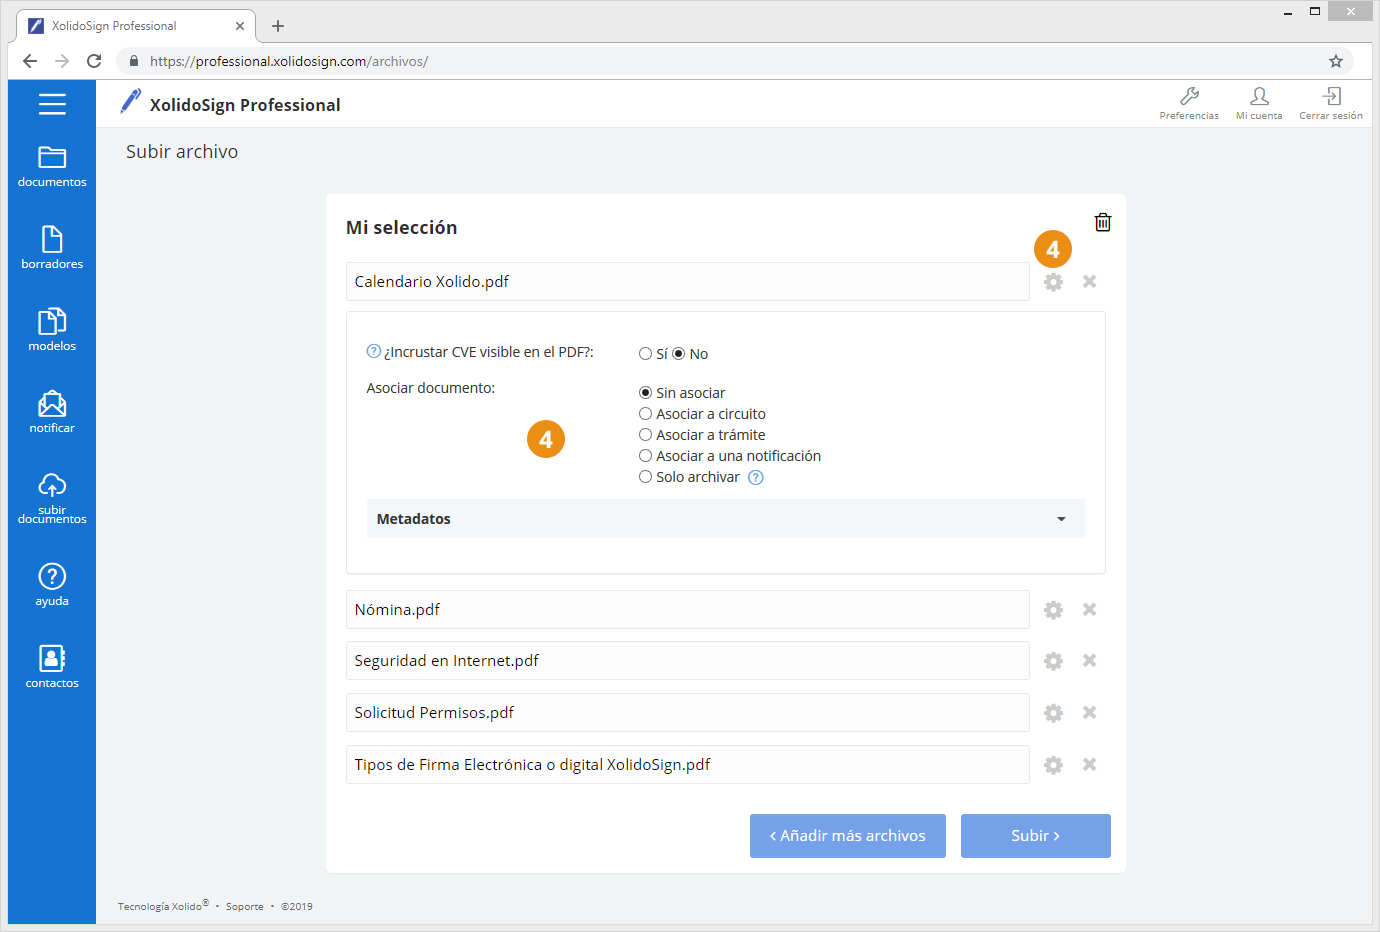Click Seguridad en Internet.pdf file name
This screenshot has height=932, width=1380.
pyautogui.click(x=446, y=661)
